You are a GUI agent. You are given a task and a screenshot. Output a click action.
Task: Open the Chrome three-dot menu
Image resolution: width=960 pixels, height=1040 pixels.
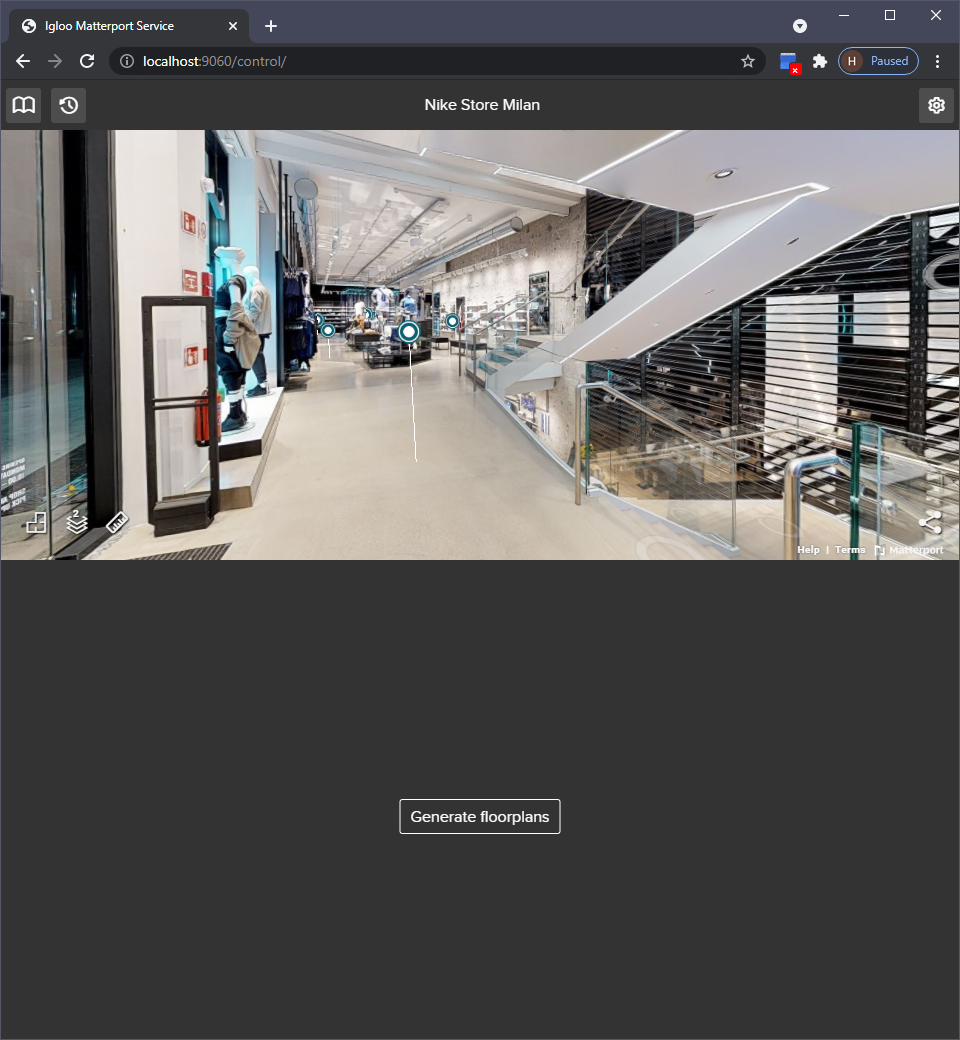point(937,61)
